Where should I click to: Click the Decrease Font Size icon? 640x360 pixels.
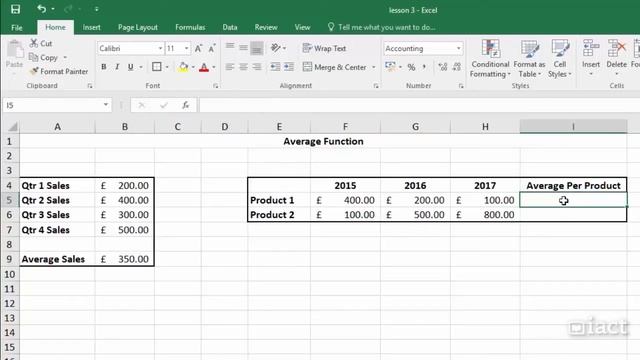212,48
